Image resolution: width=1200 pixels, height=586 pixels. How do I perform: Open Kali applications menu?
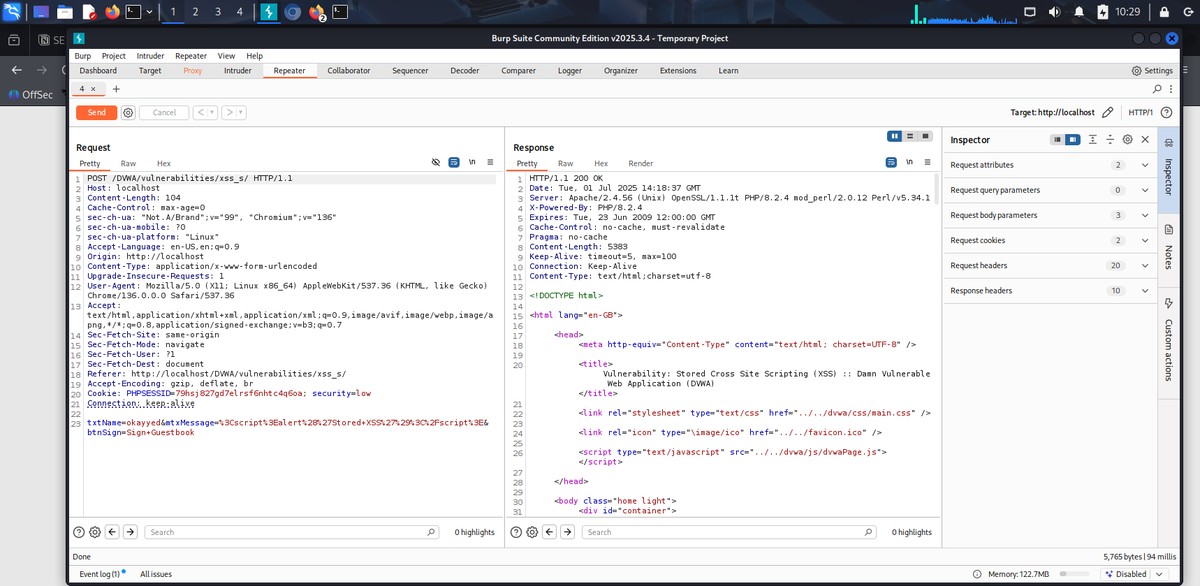tap(13, 12)
